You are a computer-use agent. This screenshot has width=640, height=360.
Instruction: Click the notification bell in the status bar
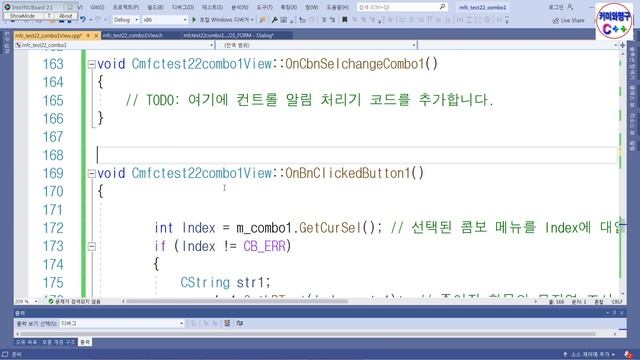click(628, 354)
